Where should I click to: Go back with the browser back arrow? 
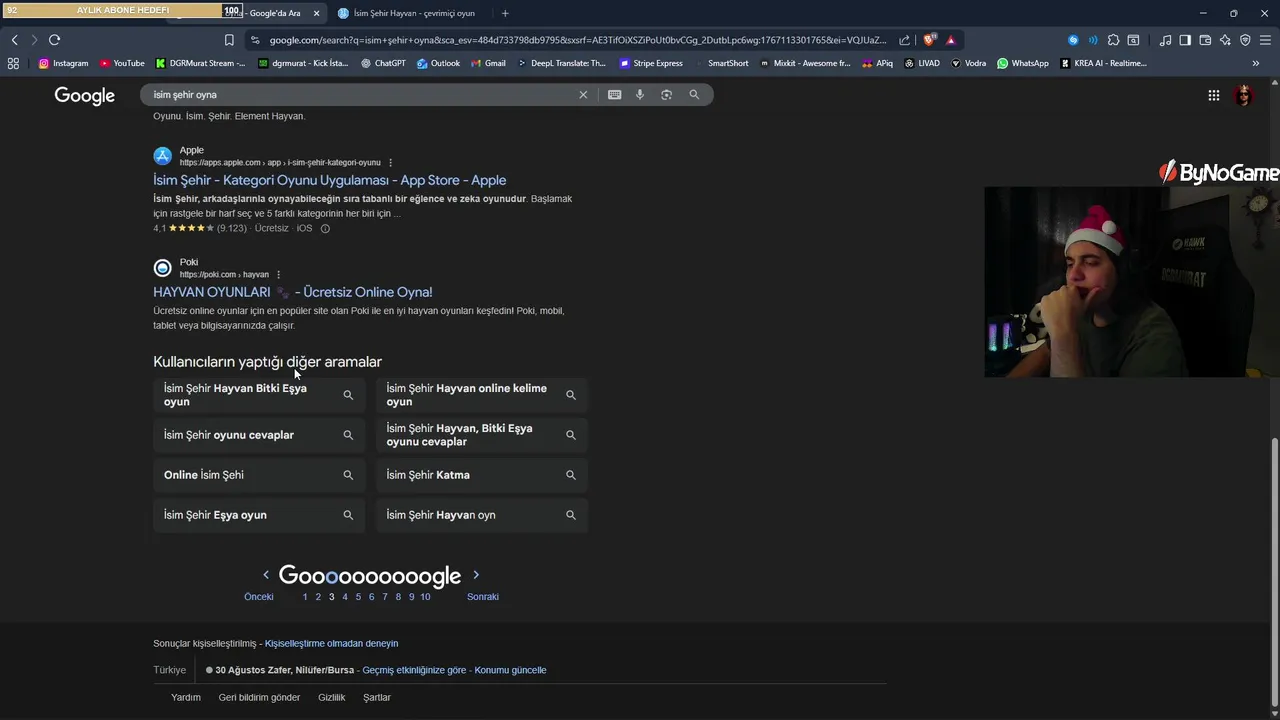14,40
